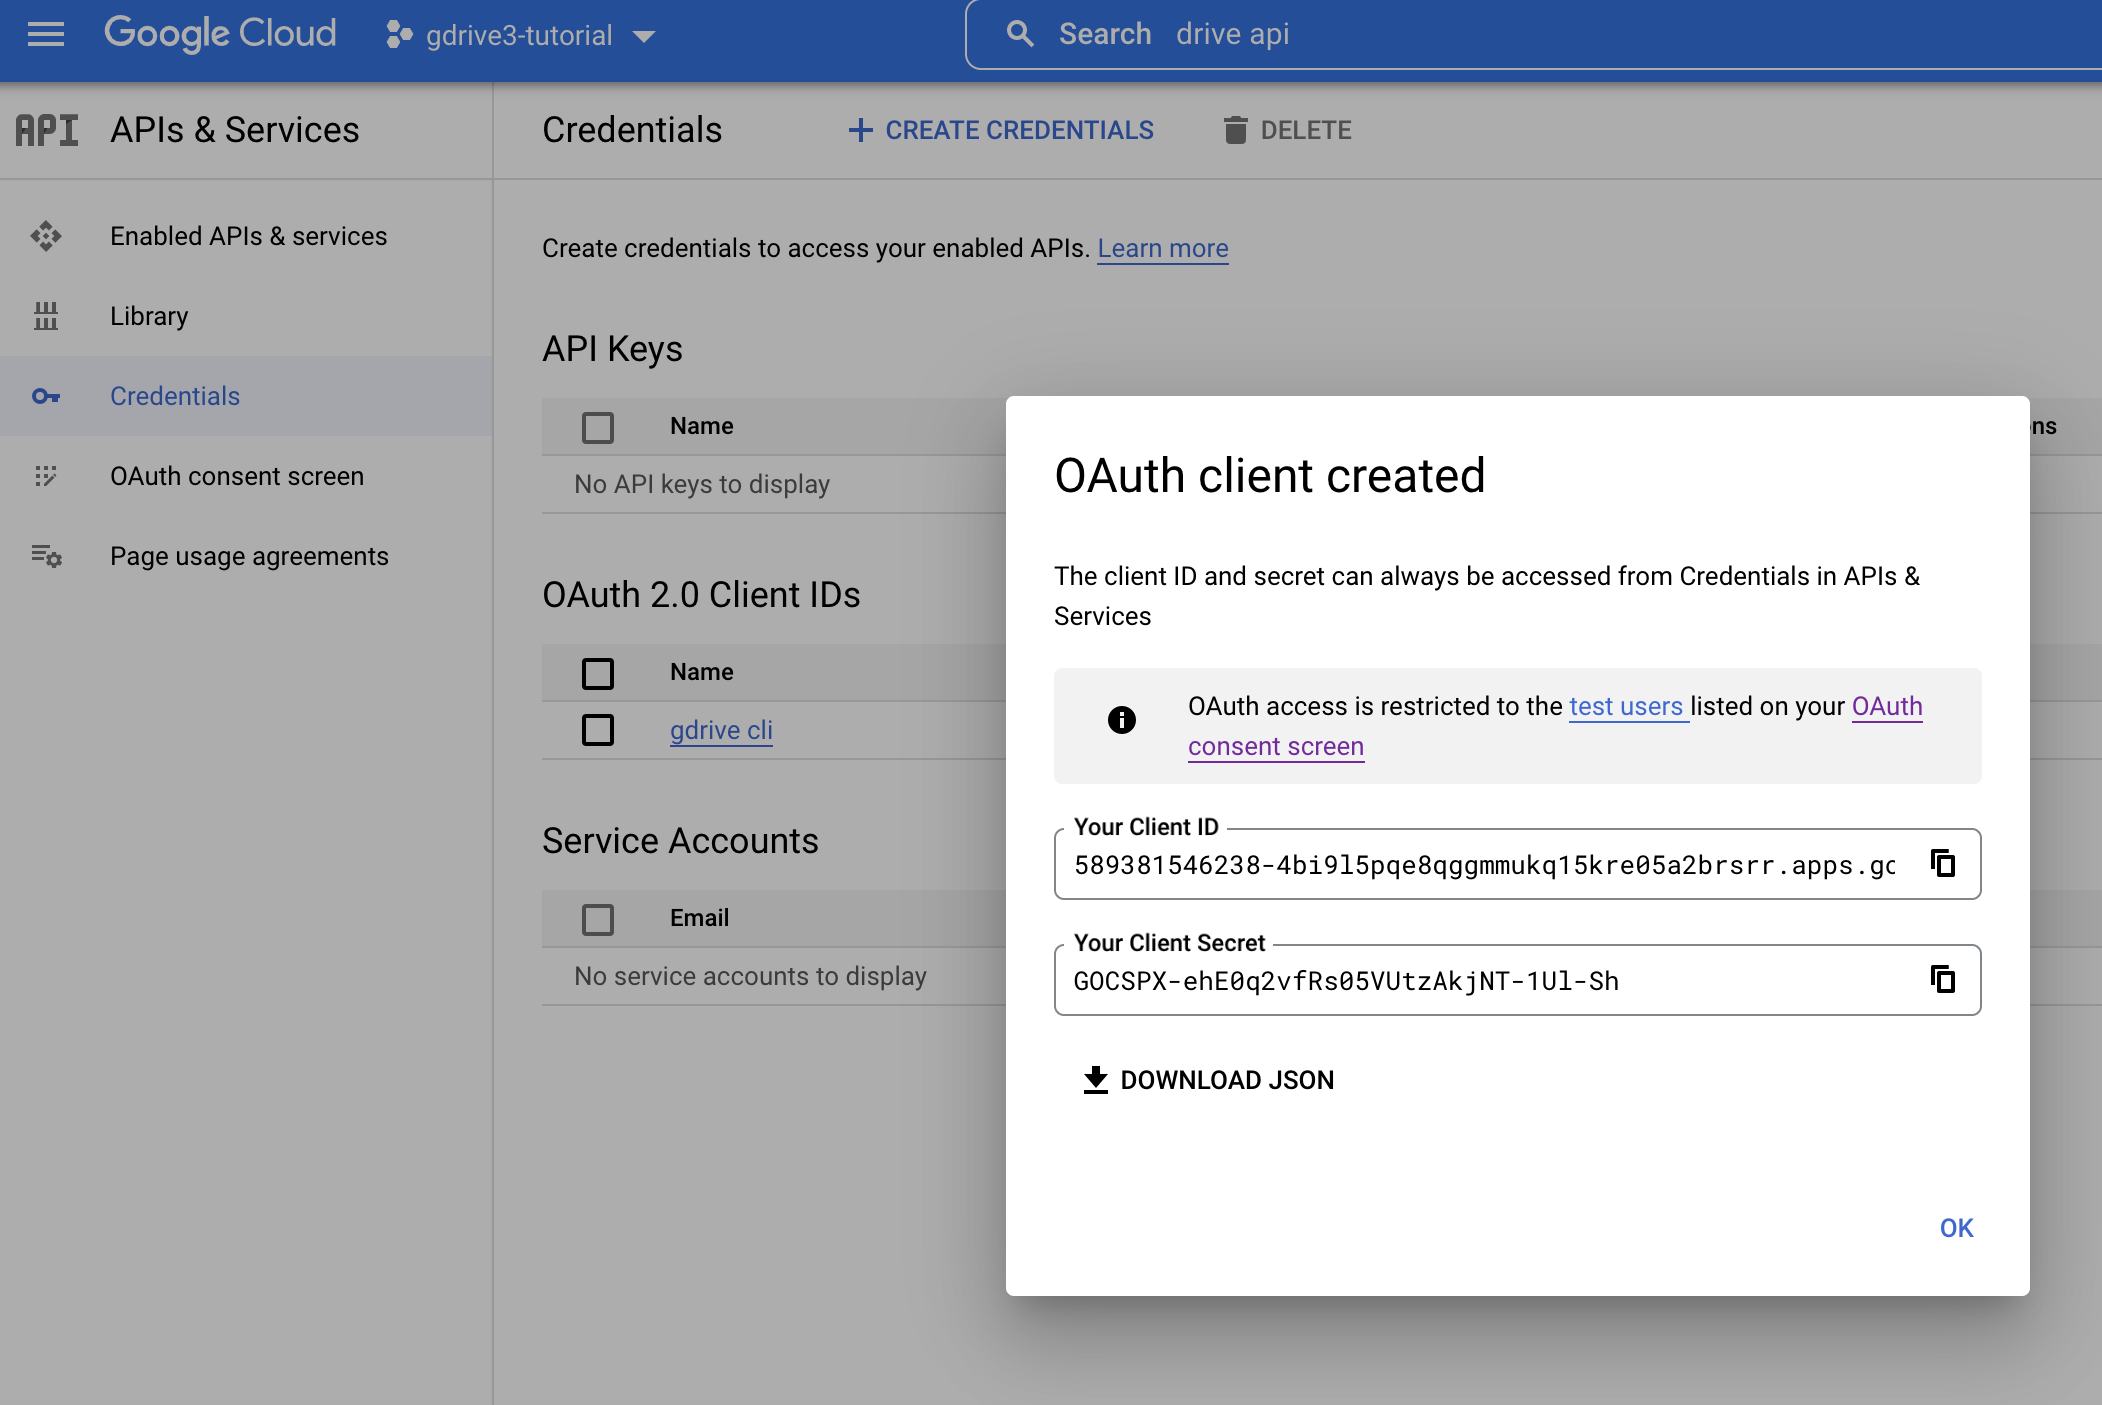Viewport: 2102px width, 1405px height.
Task: Open Enabled APIs & services
Action: point(246,236)
